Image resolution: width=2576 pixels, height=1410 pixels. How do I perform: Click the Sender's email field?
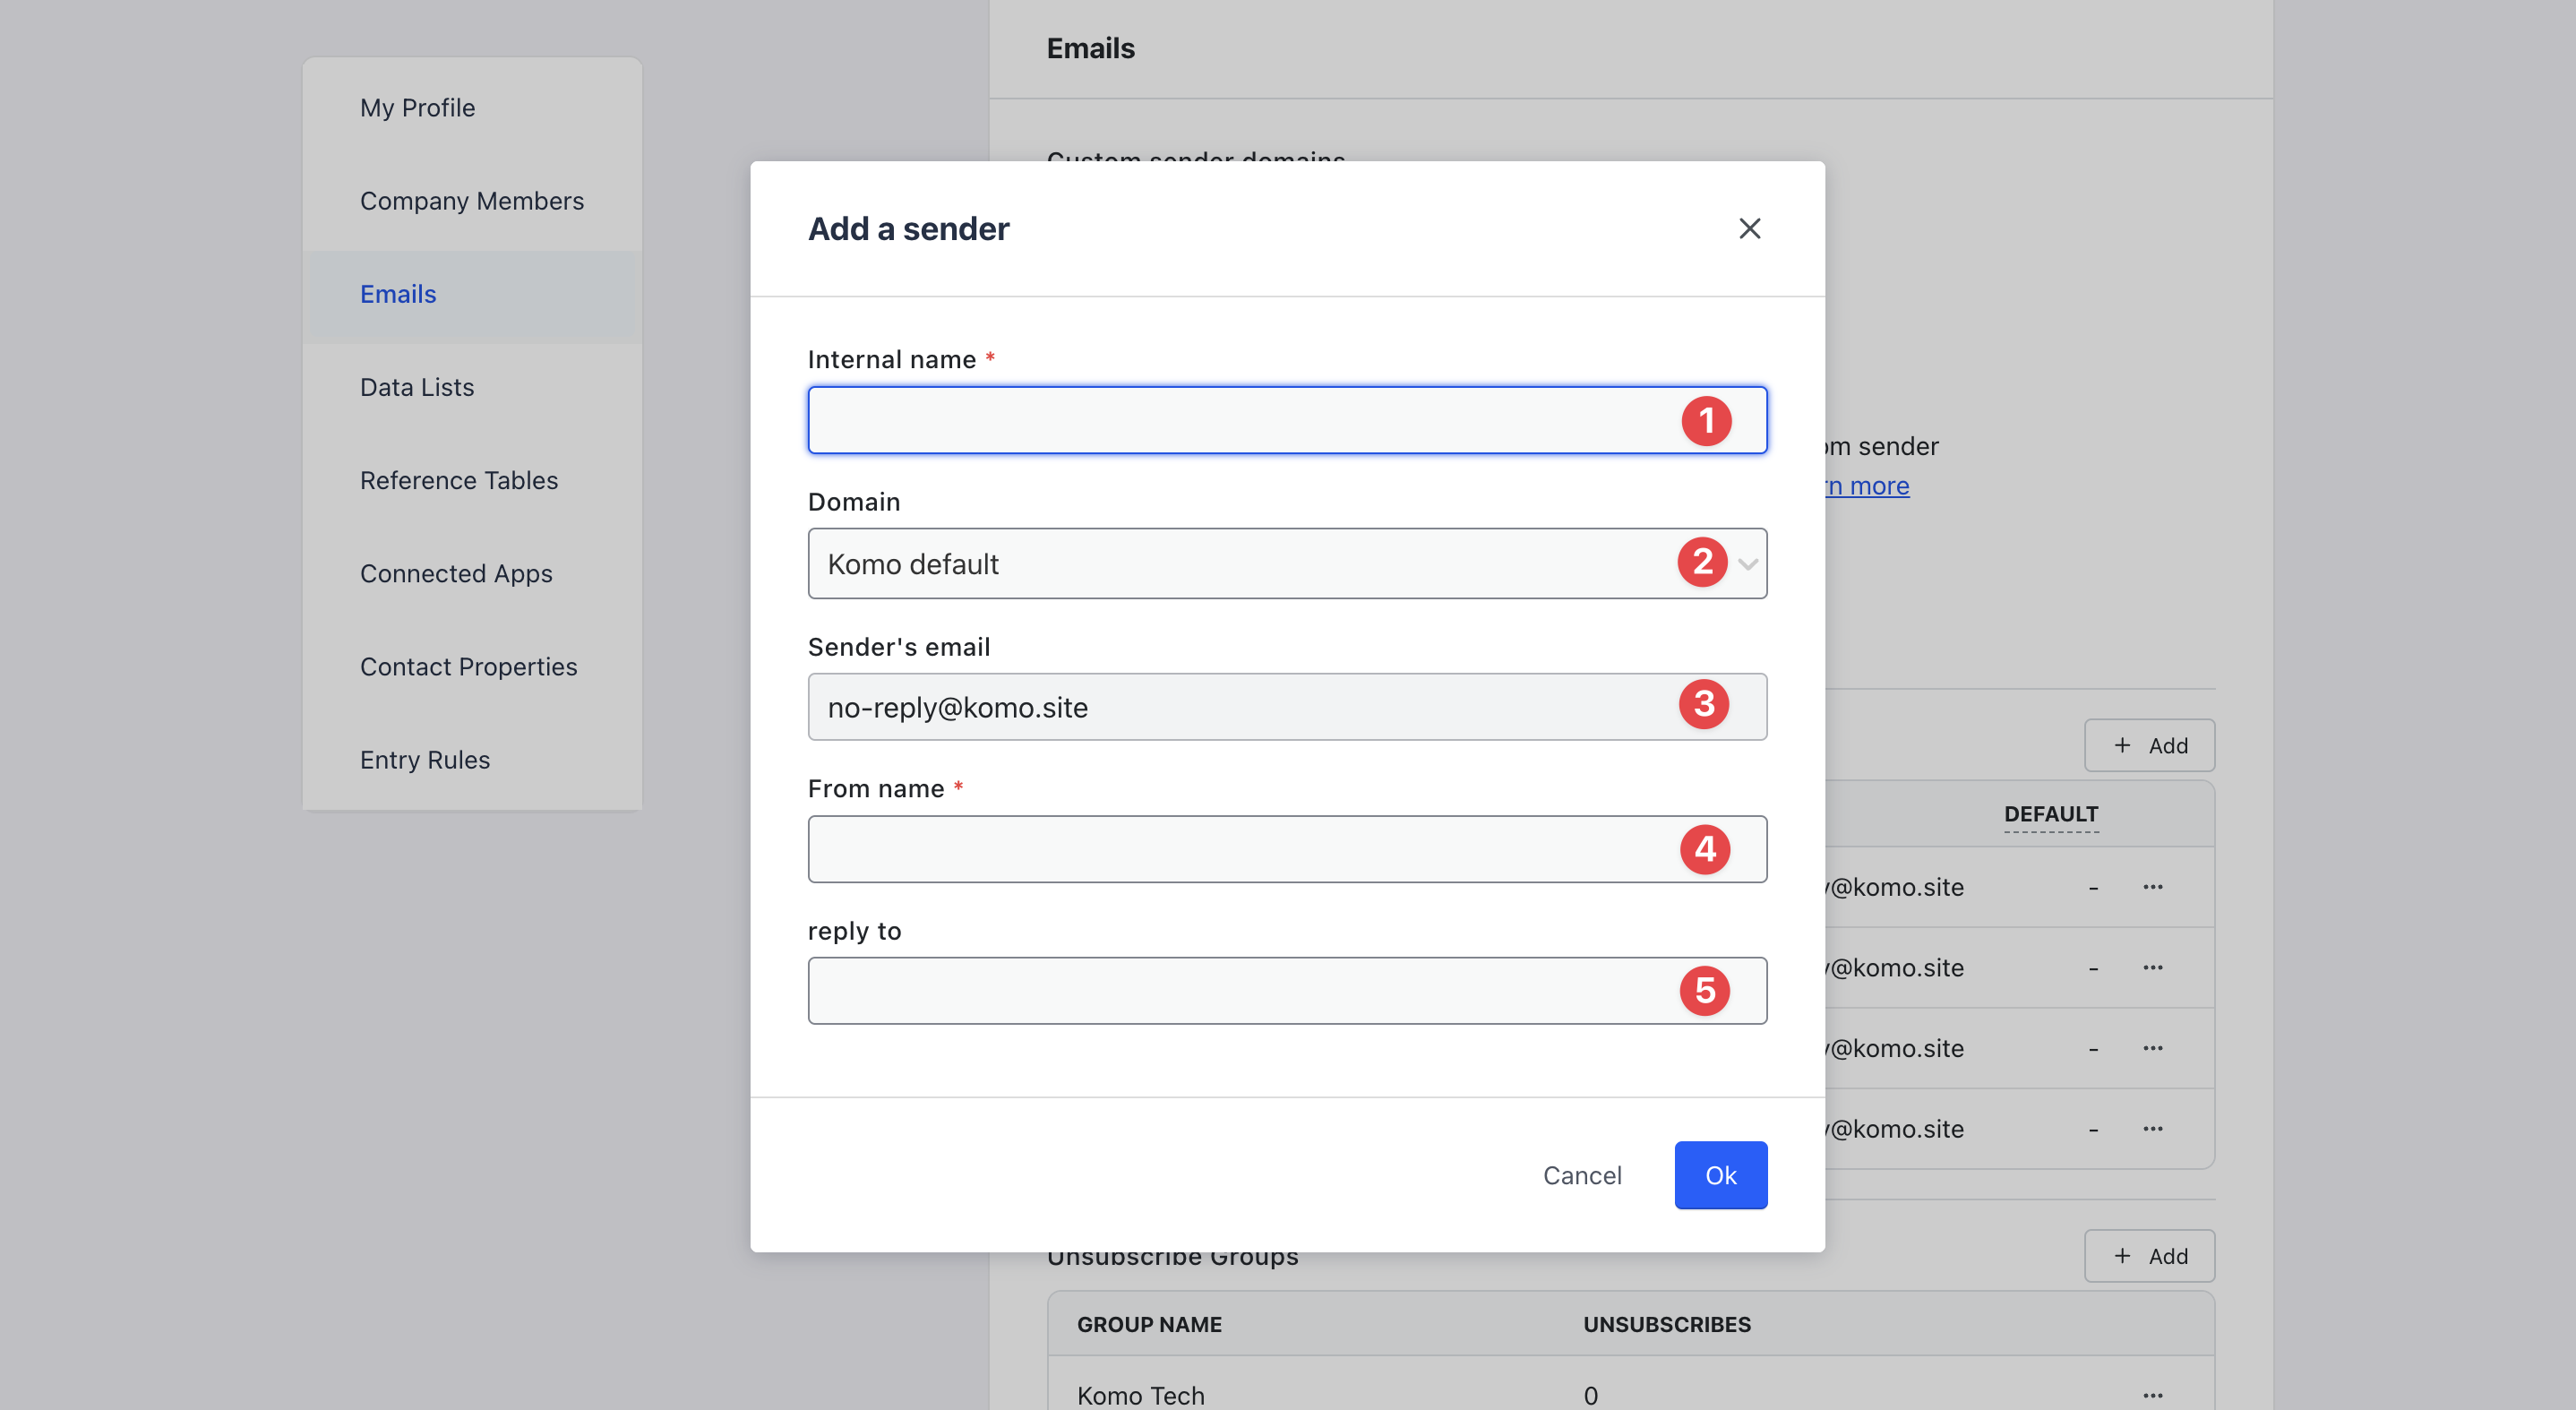(1240, 707)
